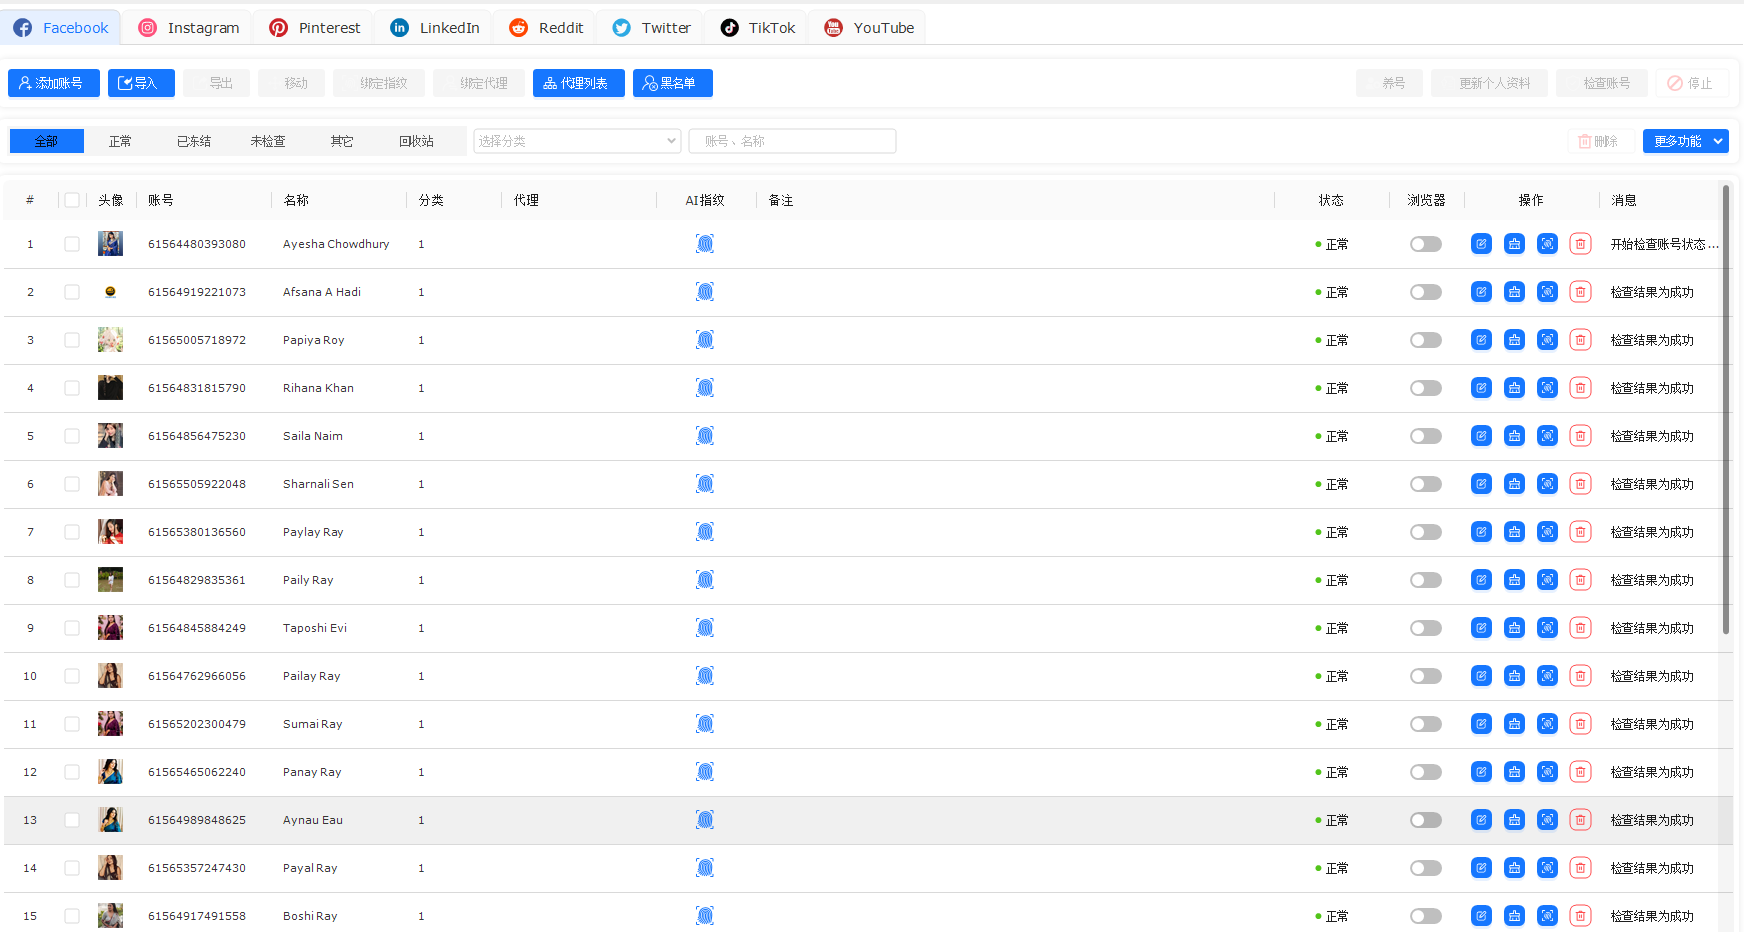Select account number 61565380136560
The image size is (1744, 932).
coord(197,532)
